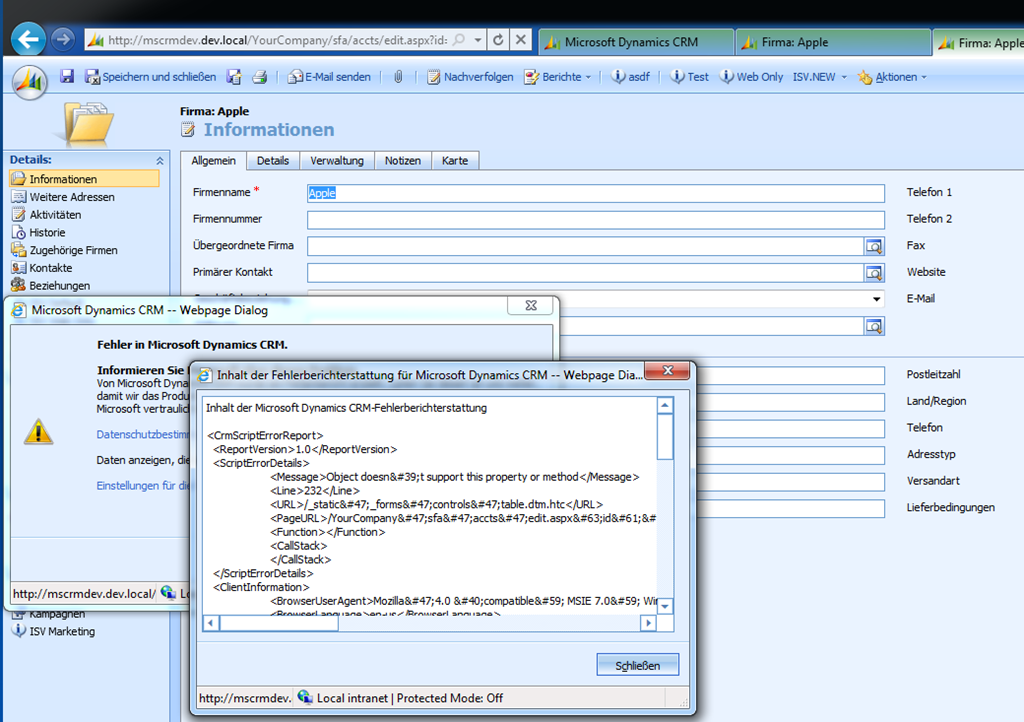Click the Web Only toolbar button

click(751, 77)
